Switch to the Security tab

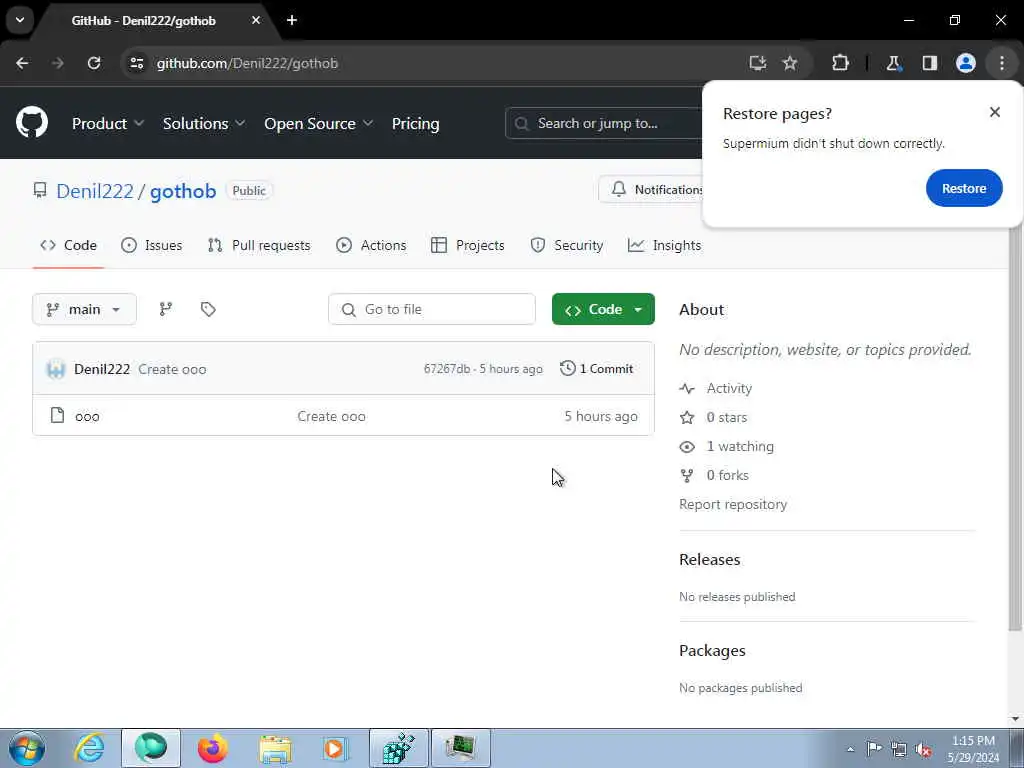point(567,246)
